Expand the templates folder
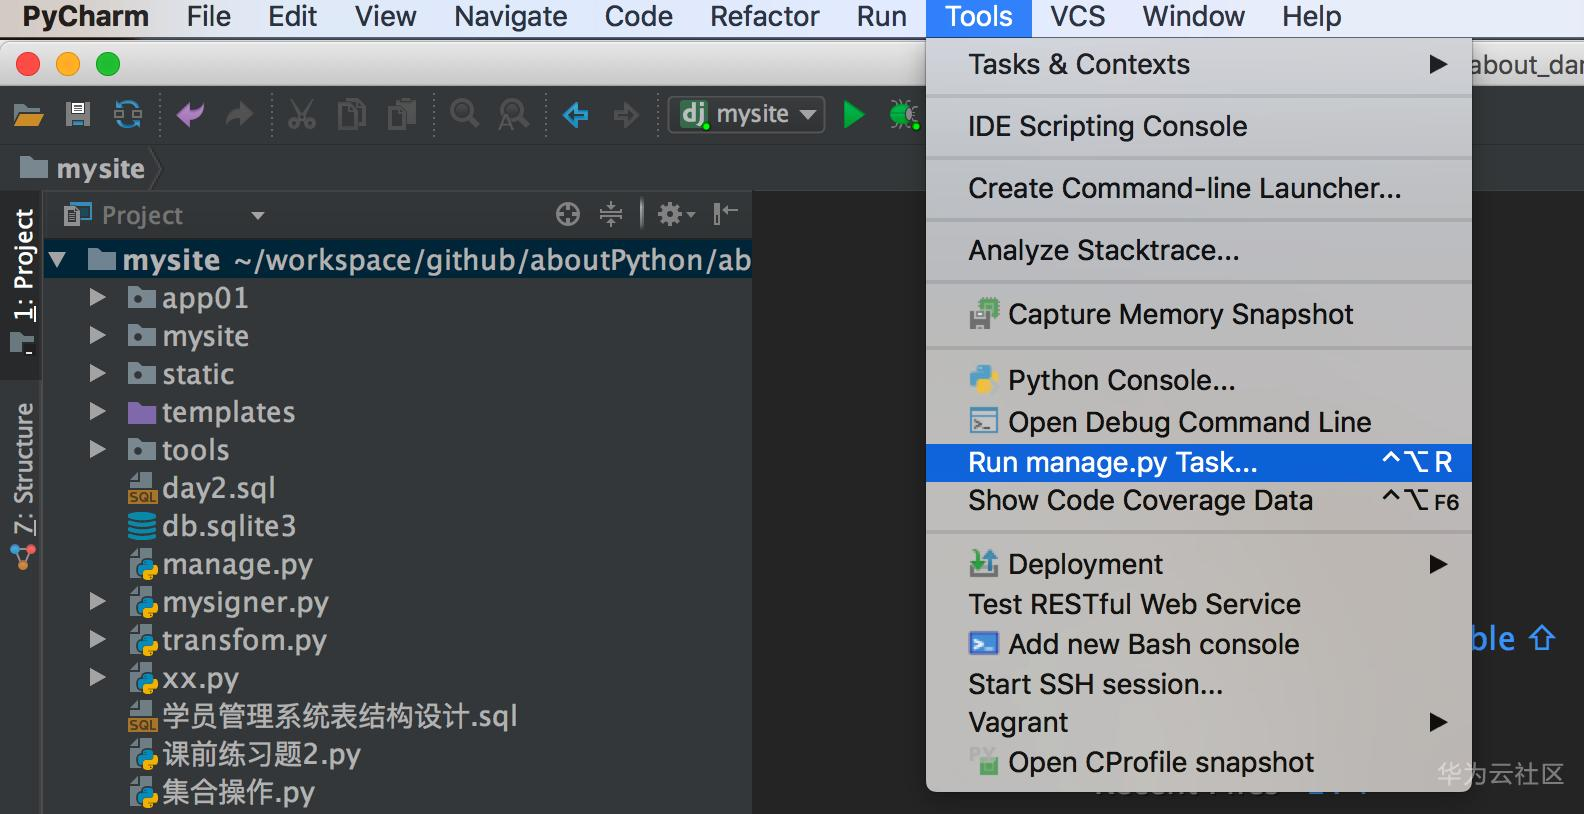The image size is (1584, 814). [97, 412]
